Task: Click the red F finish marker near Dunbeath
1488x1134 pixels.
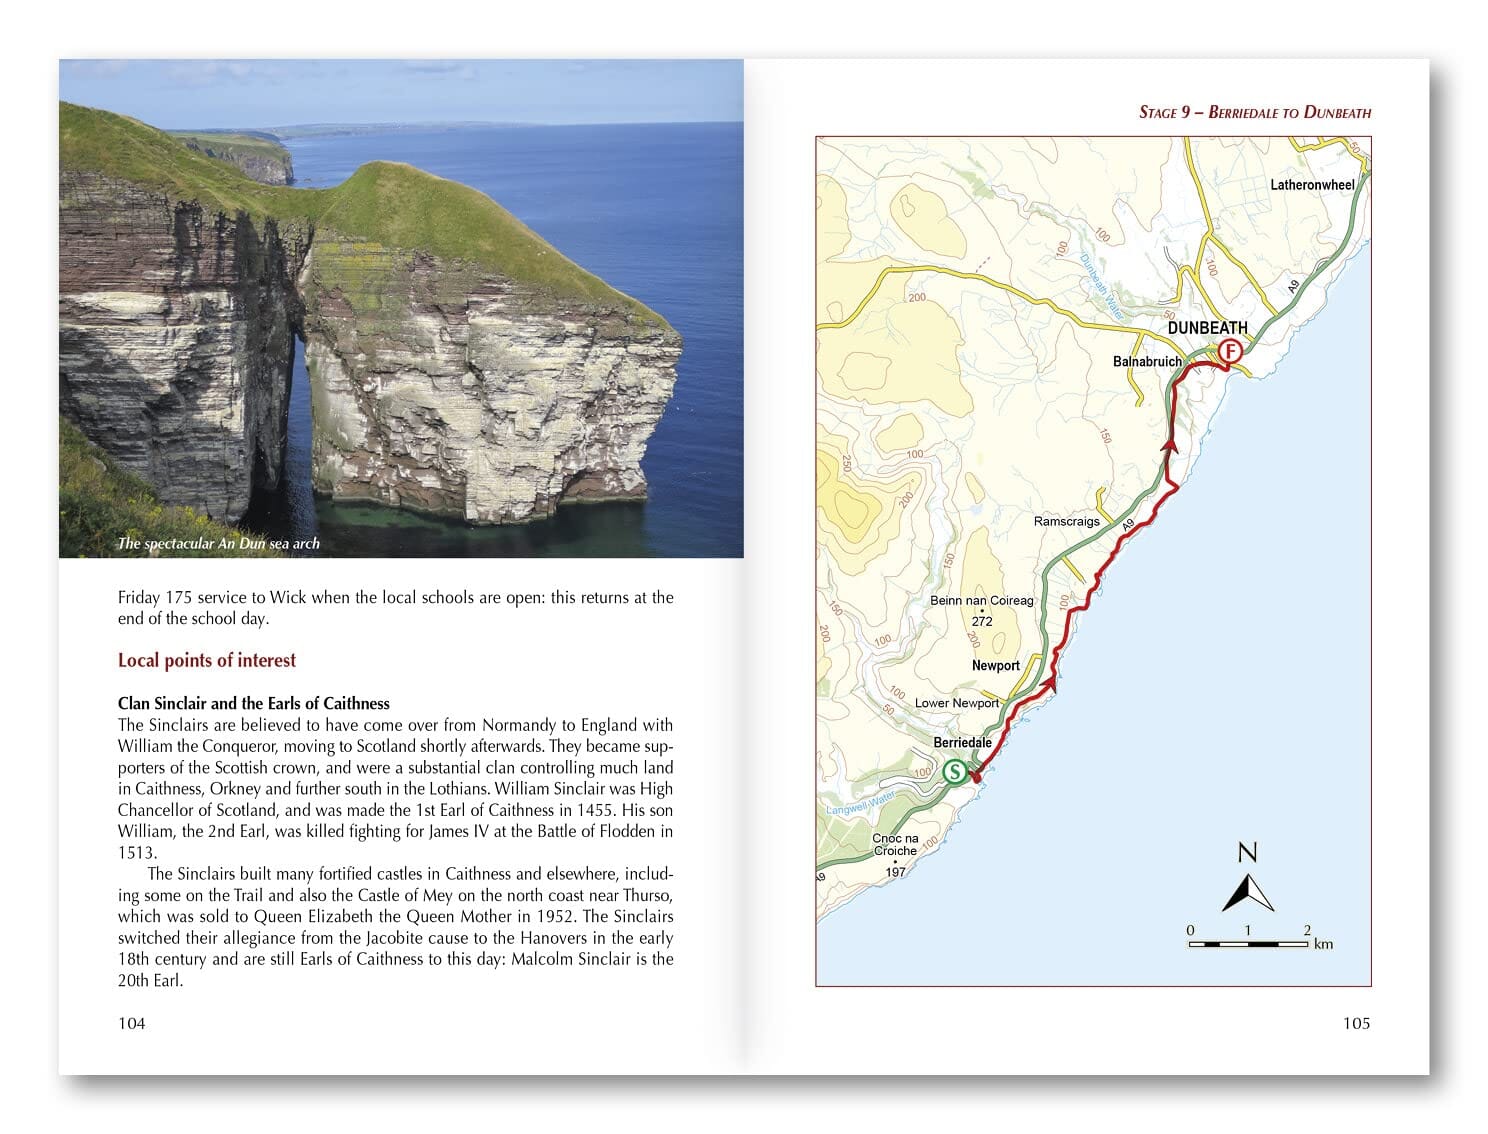Action: pos(1229,352)
